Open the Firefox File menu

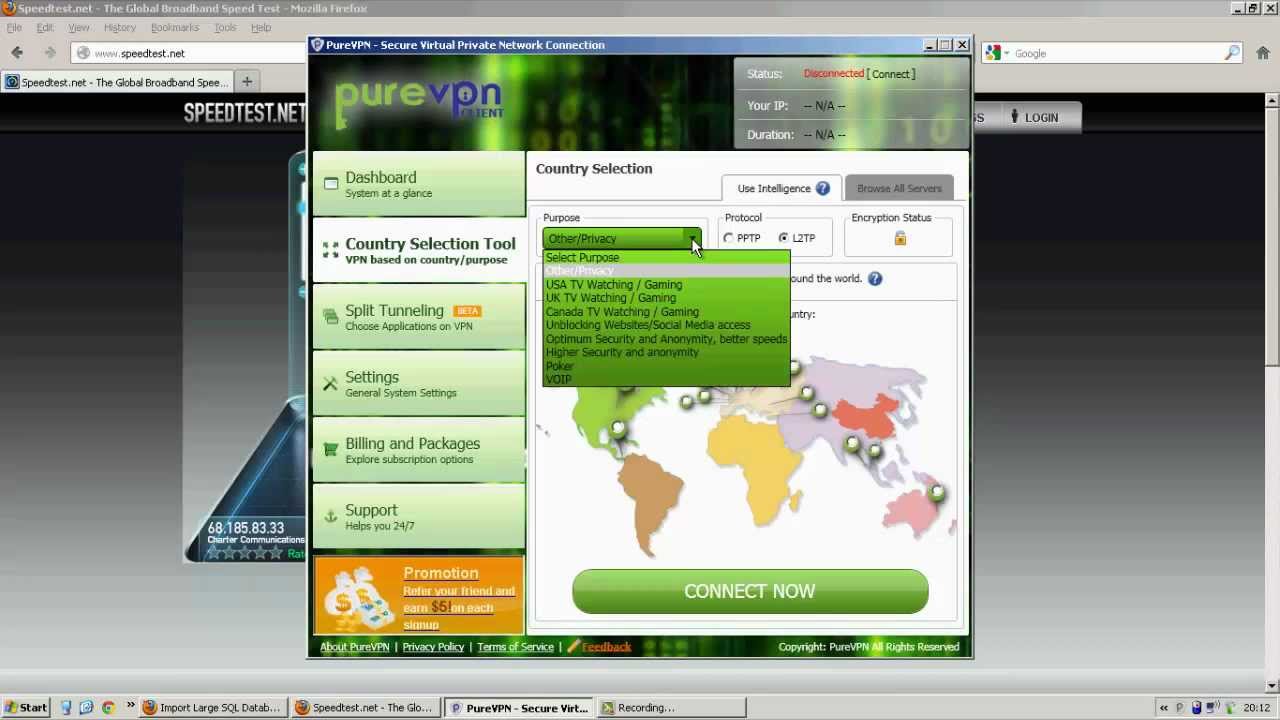14,27
